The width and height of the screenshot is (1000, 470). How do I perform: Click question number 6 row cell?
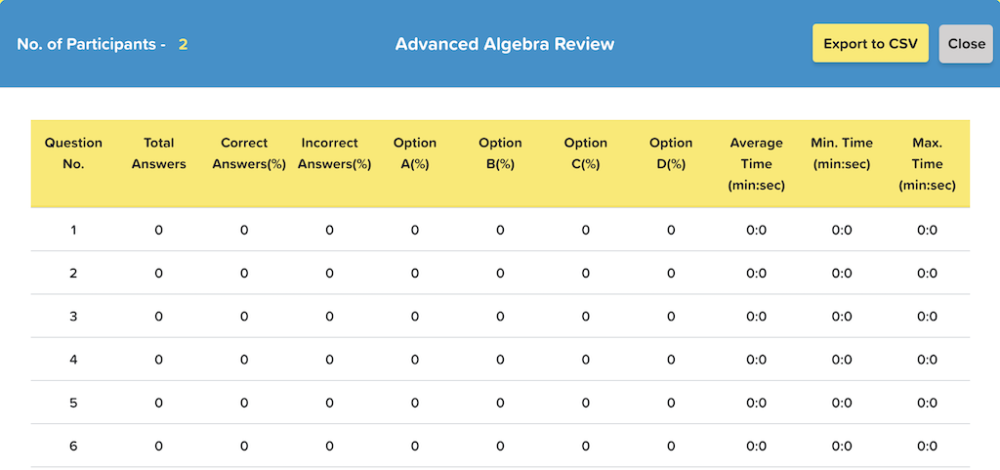coord(73,446)
